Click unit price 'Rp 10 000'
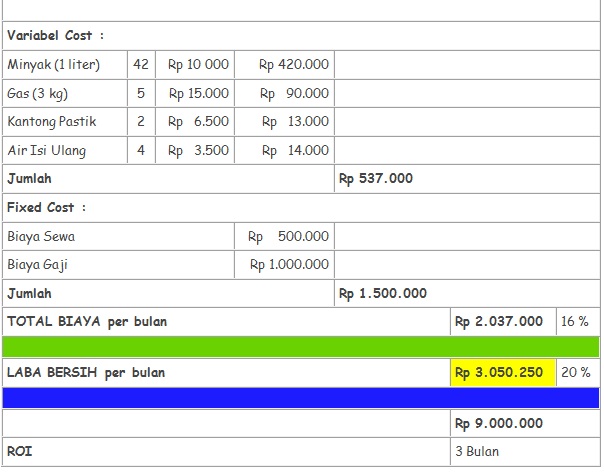Image resolution: width=604 pixels, height=472 pixels. pos(195,64)
